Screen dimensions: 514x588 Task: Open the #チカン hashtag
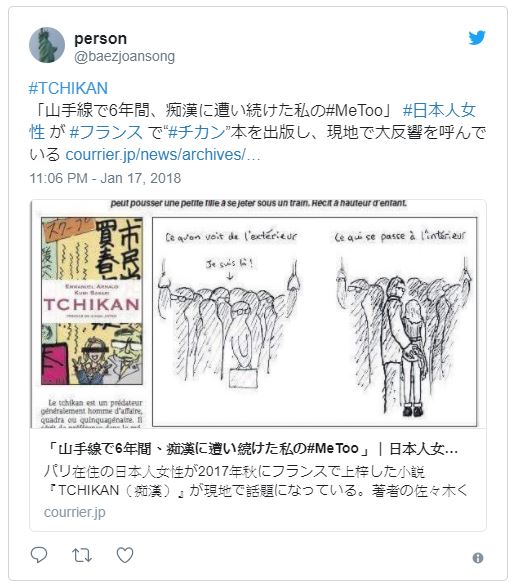pyautogui.click(x=197, y=132)
